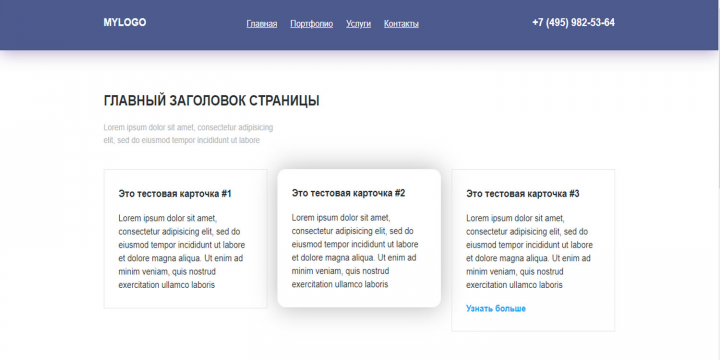Click the body text of card #3
Viewport: 720px width, 360px height.
point(529,251)
